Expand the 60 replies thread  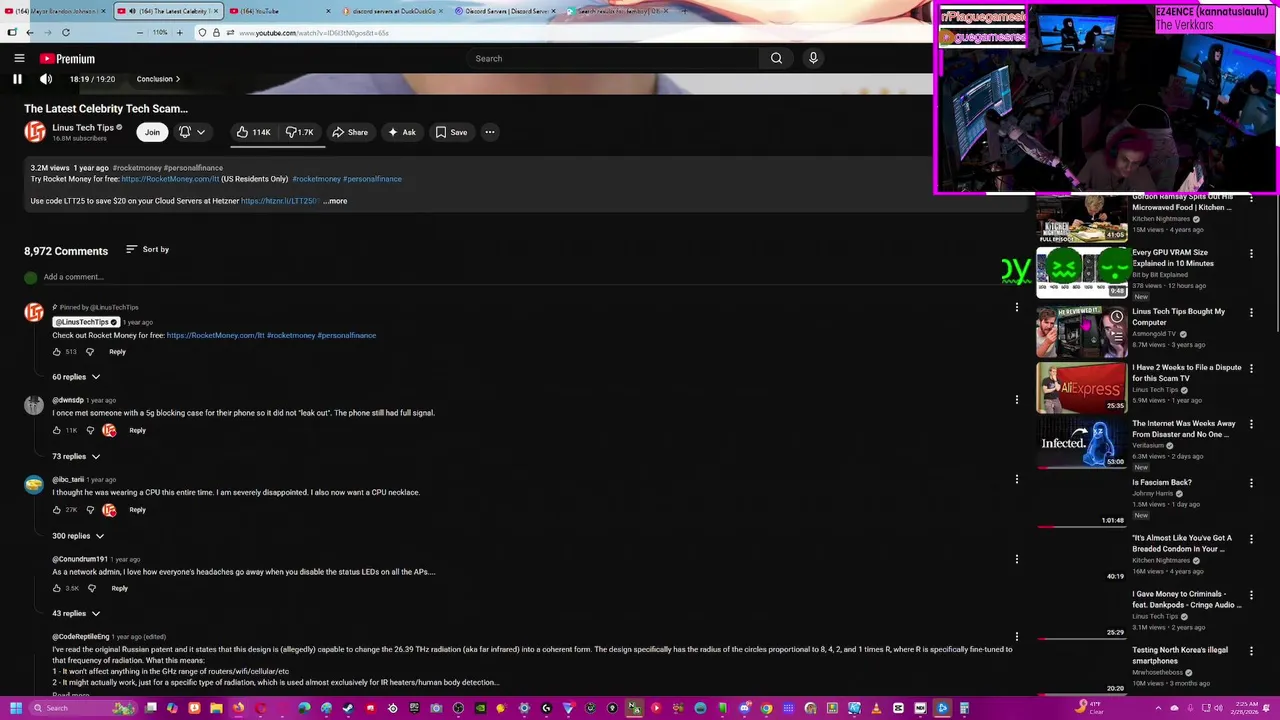(76, 377)
